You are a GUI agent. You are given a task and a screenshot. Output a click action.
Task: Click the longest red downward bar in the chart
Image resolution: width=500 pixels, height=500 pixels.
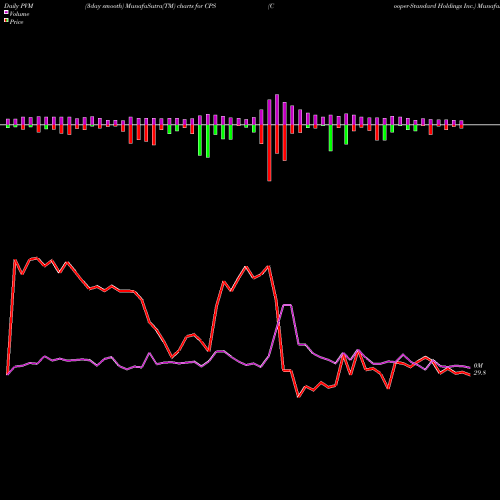(269, 153)
